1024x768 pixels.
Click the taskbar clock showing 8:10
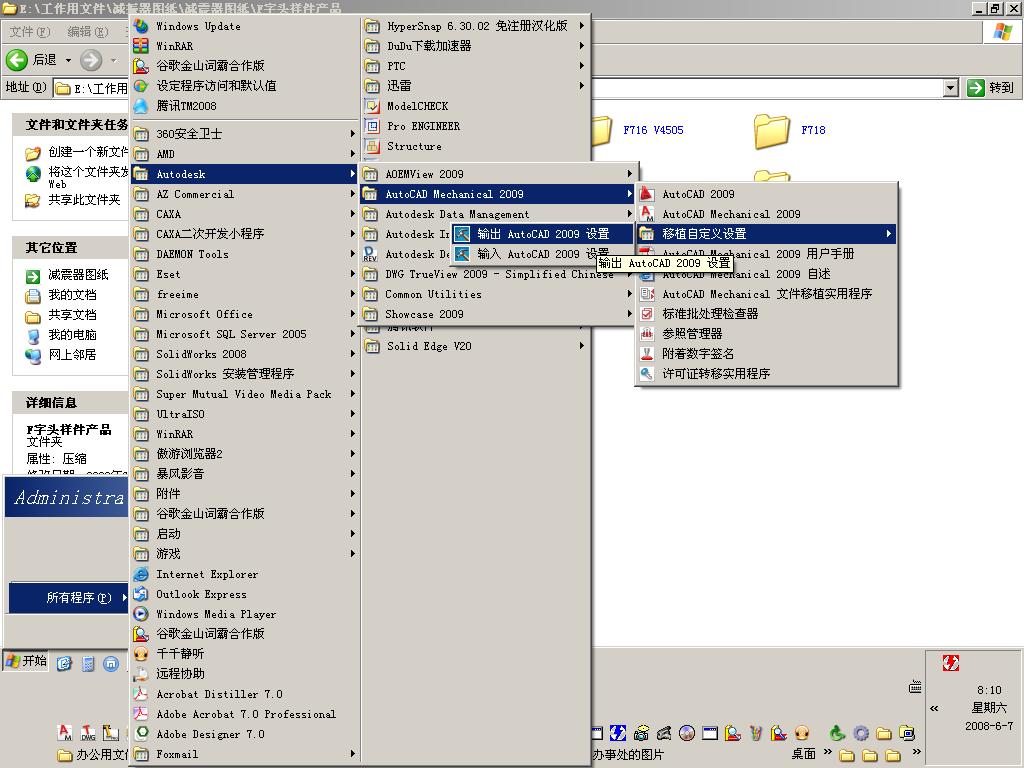(x=989, y=690)
